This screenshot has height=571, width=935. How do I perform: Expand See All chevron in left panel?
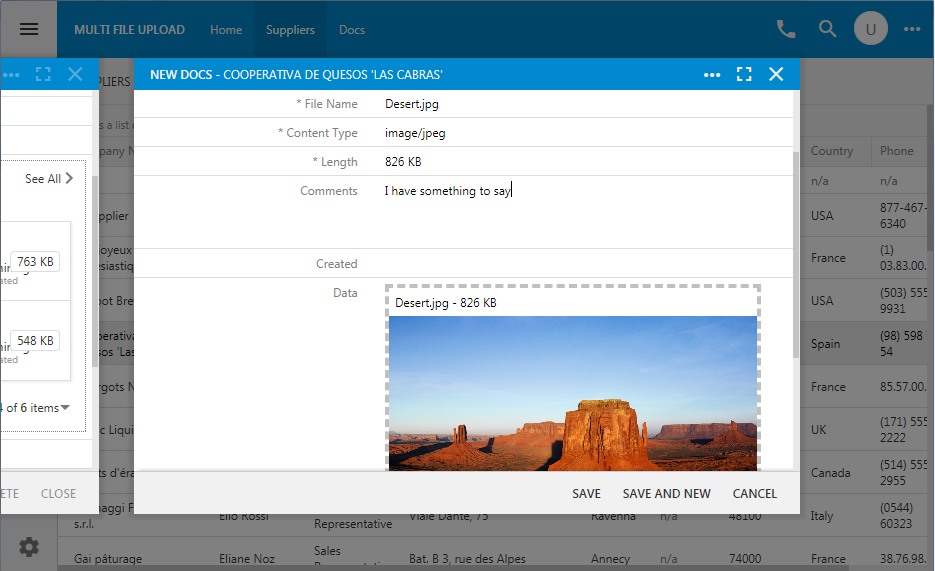[69, 179]
